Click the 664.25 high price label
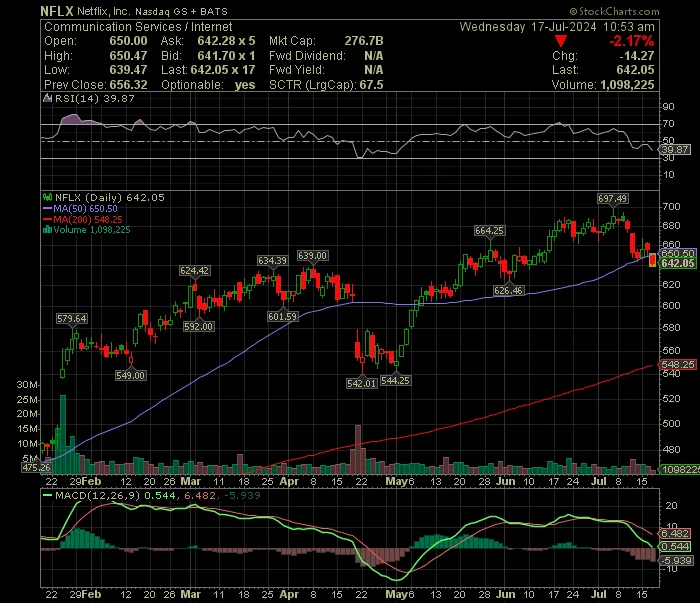 (x=489, y=230)
